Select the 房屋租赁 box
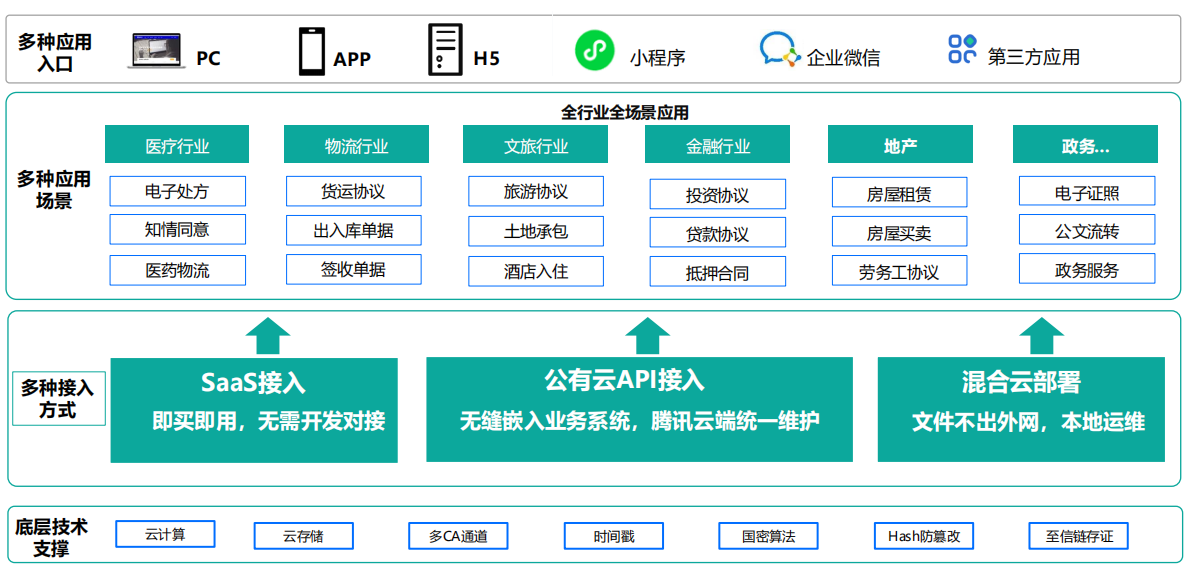 pyautogui.click(x=900, y=192)
